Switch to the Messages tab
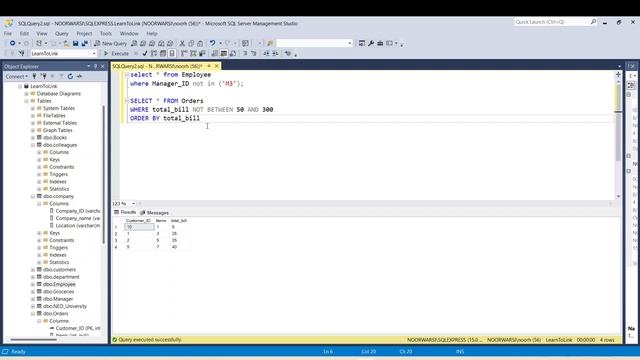This screenshot has height=360, width=640. (154, 213)
